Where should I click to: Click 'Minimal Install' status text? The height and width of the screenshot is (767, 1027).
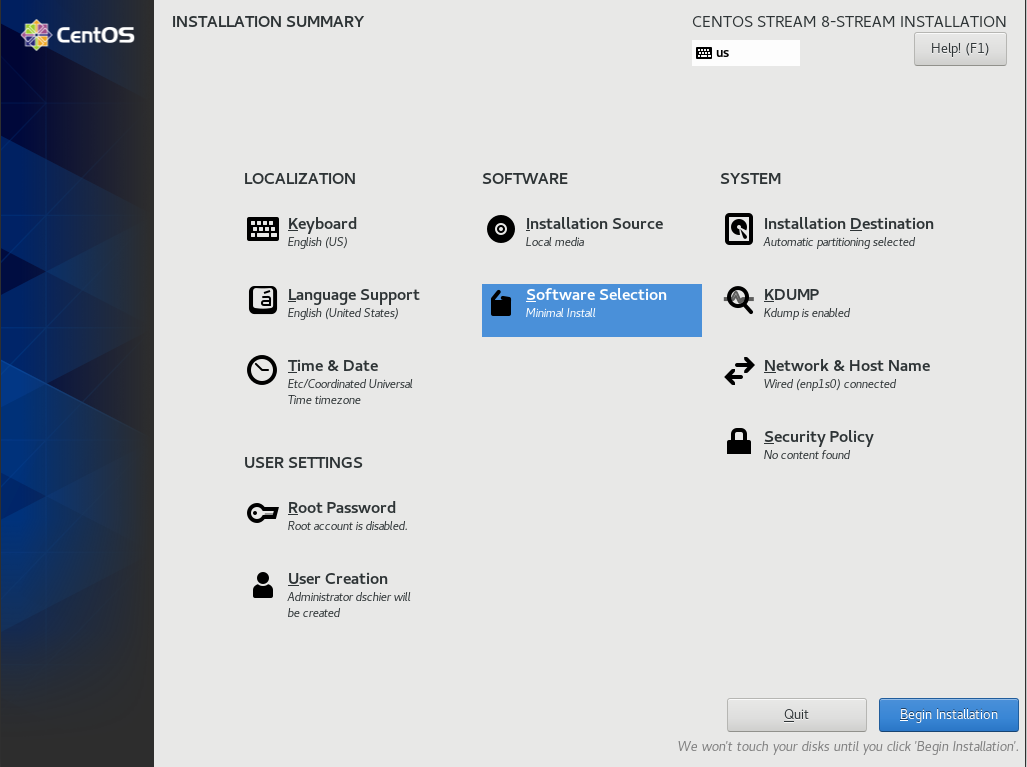[x=560, y=313]
